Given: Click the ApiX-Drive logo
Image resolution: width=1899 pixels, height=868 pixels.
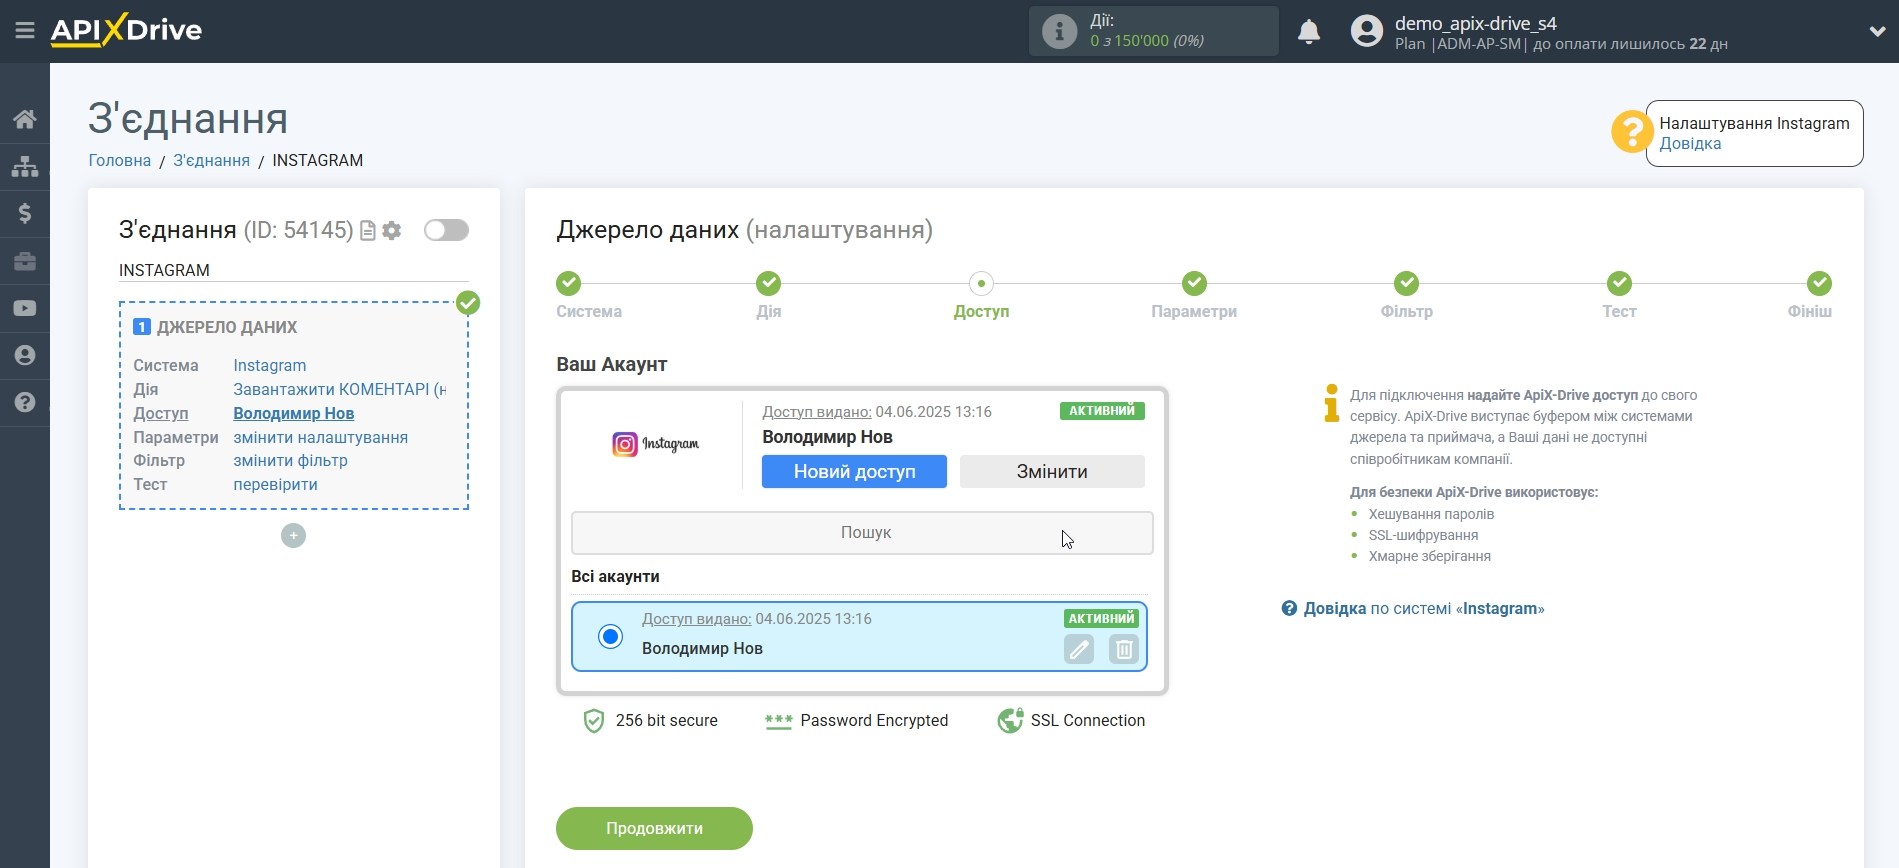Looking at the screenshot, I should point(126,30).
